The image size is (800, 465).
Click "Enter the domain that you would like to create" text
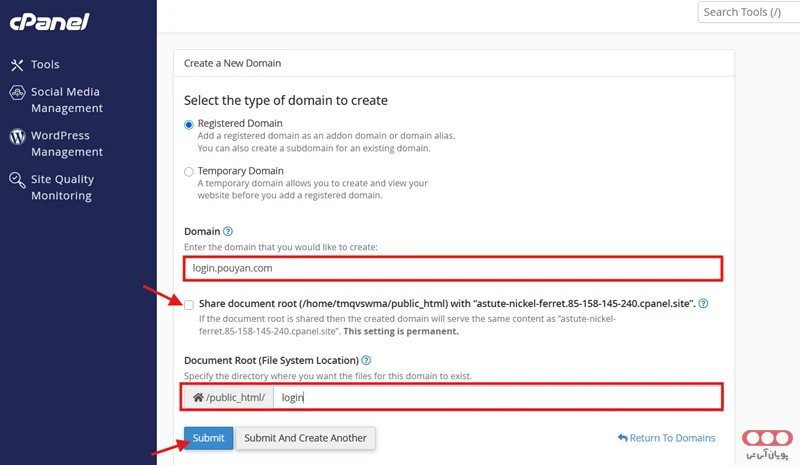point(281,247)
